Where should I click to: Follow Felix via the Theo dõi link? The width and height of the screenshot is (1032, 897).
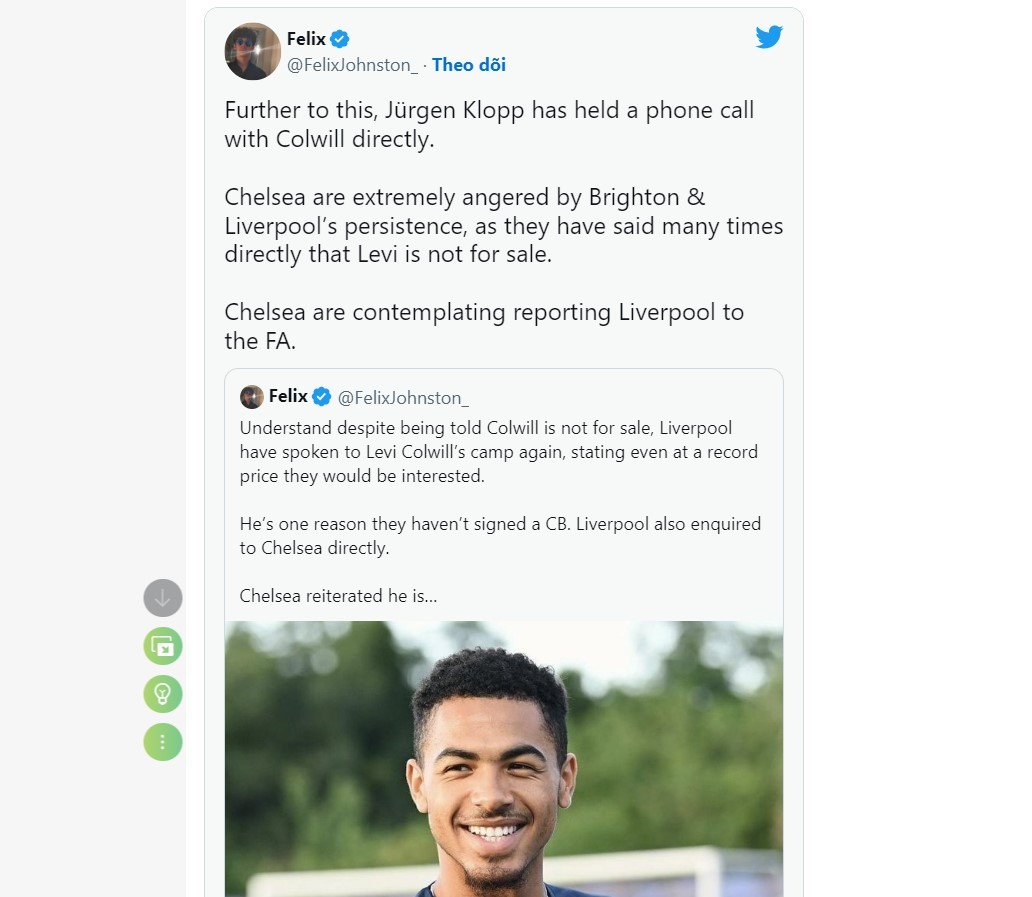coord(469,65)
